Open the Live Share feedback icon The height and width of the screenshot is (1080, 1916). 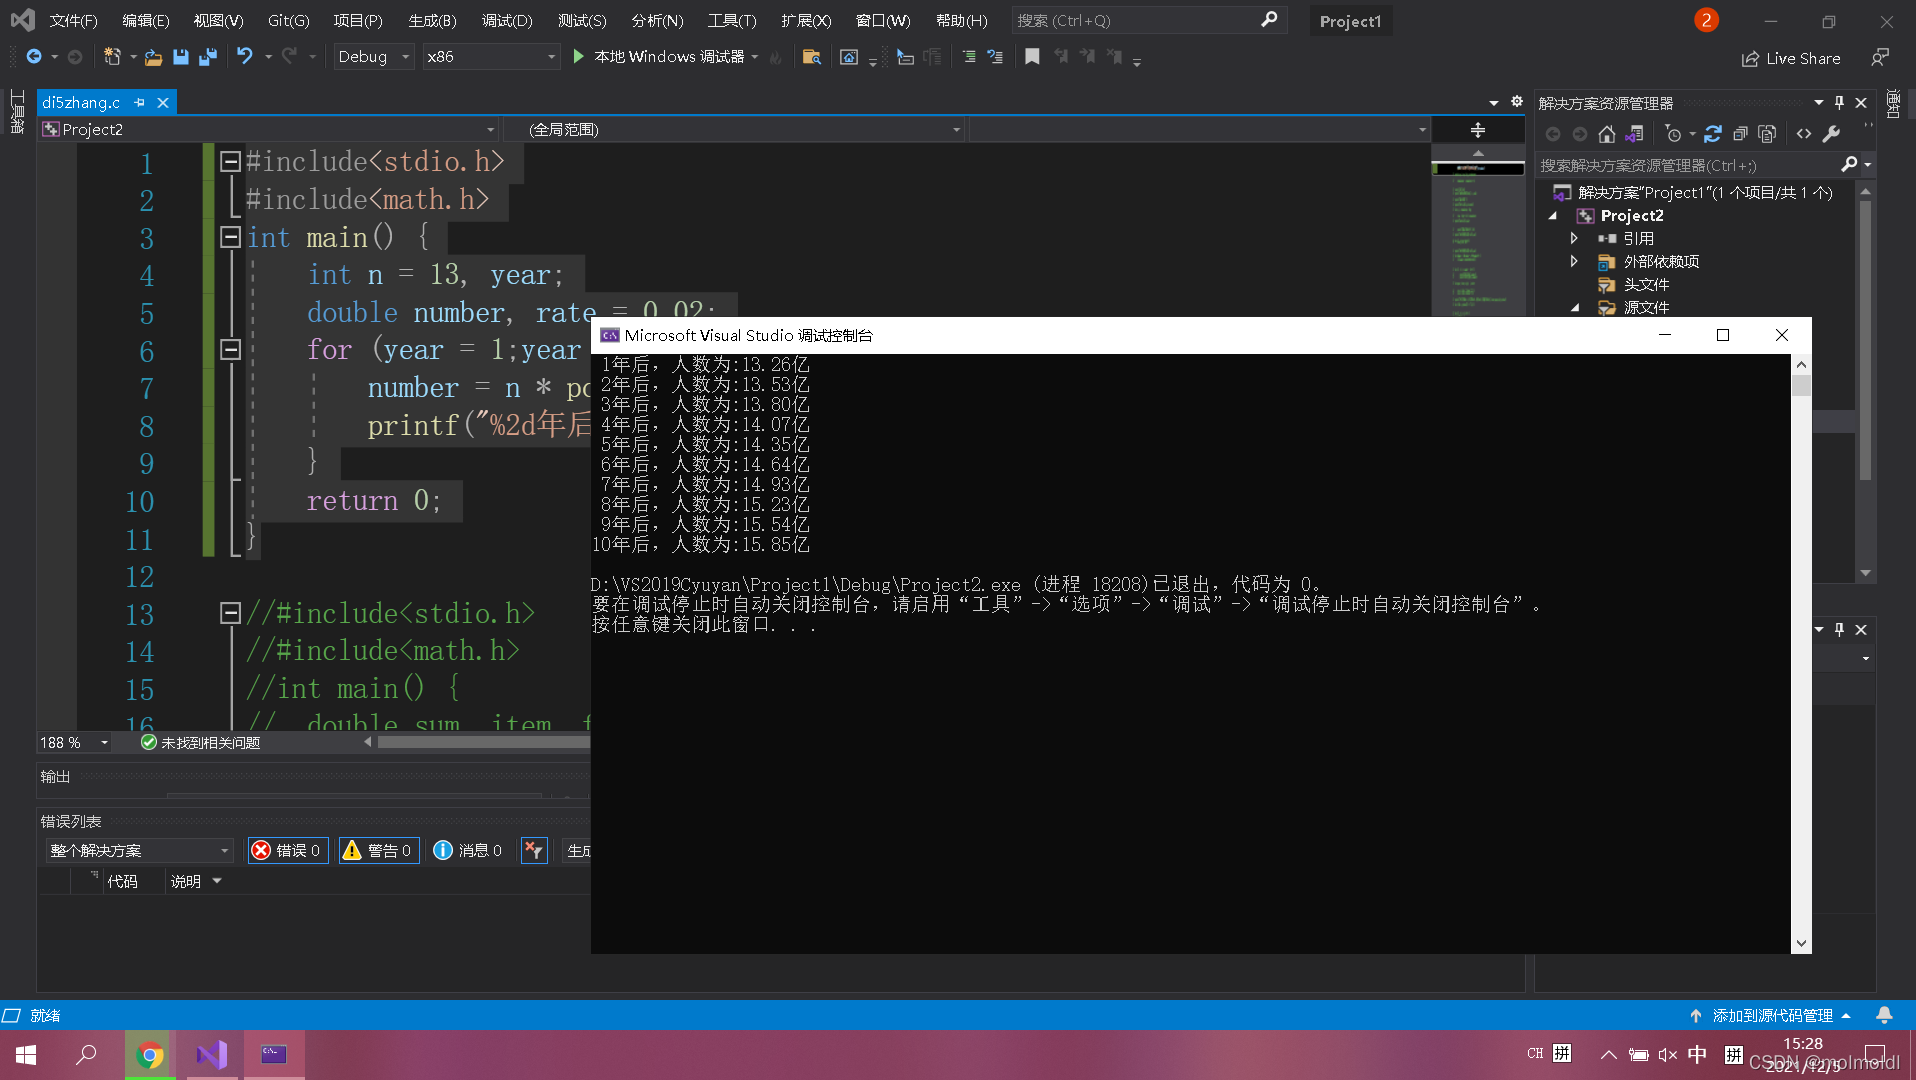[x=1880, y=58]
